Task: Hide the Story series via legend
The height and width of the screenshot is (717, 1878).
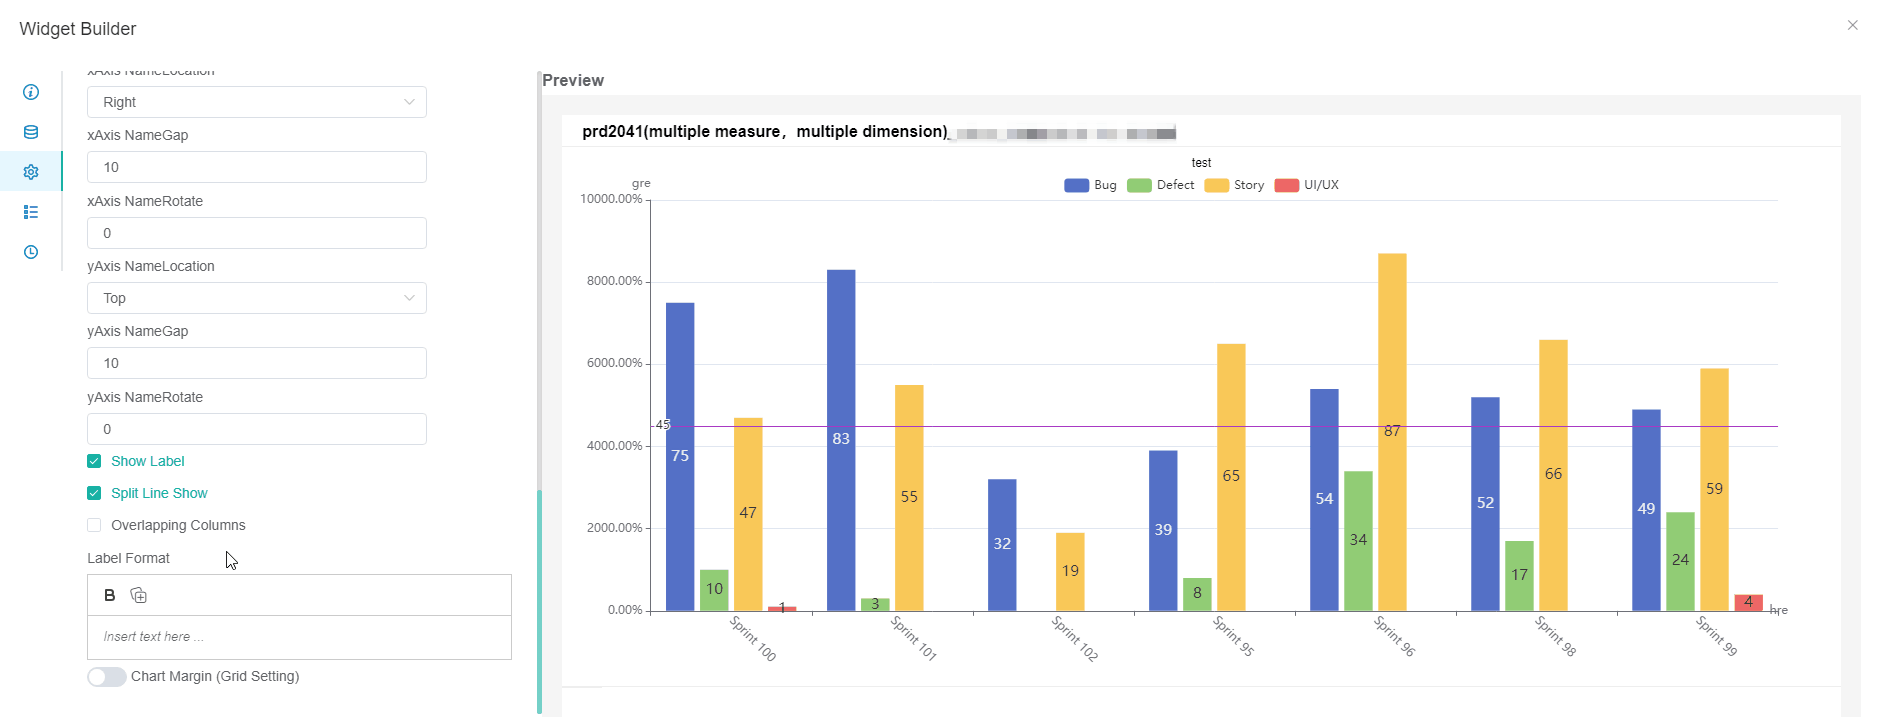Action: click(1234, 185)
